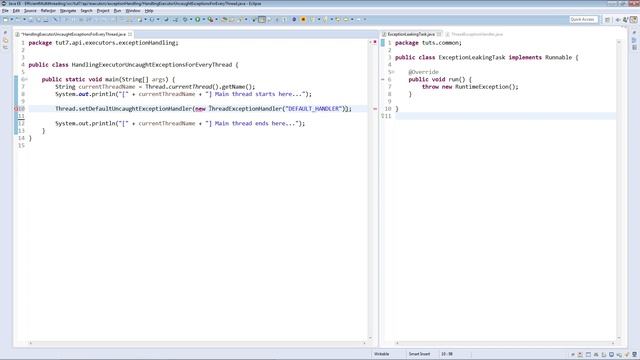This screenshot has width=640, height=360.
Task: Open the Run menu
Action: [x=117, y=11]
